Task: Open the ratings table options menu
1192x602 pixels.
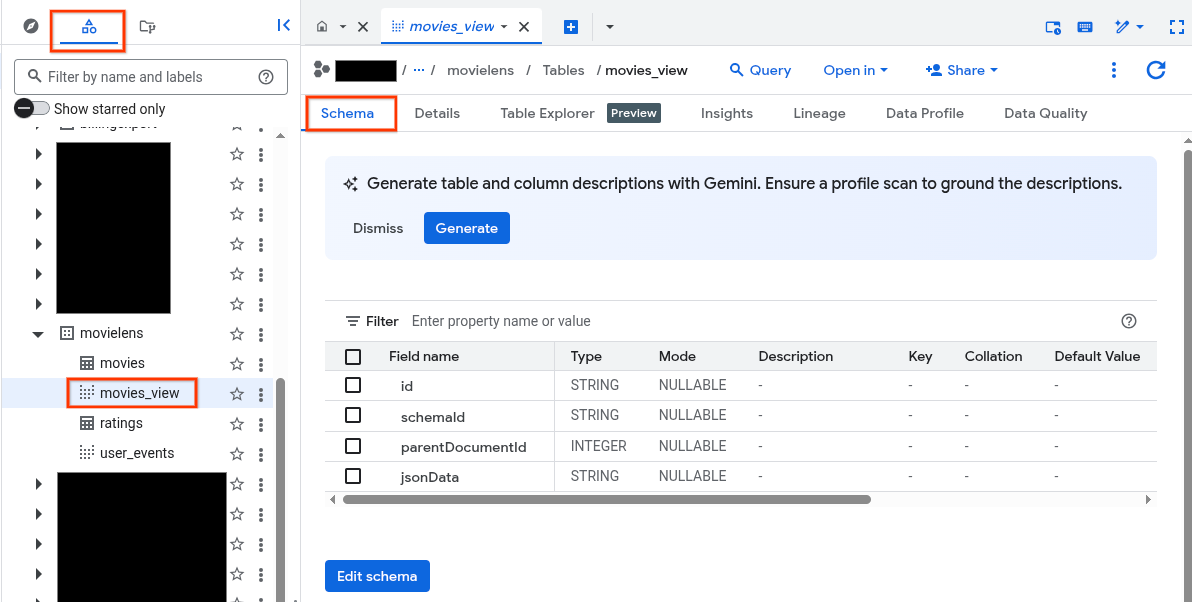Action: tap(261, 424)
